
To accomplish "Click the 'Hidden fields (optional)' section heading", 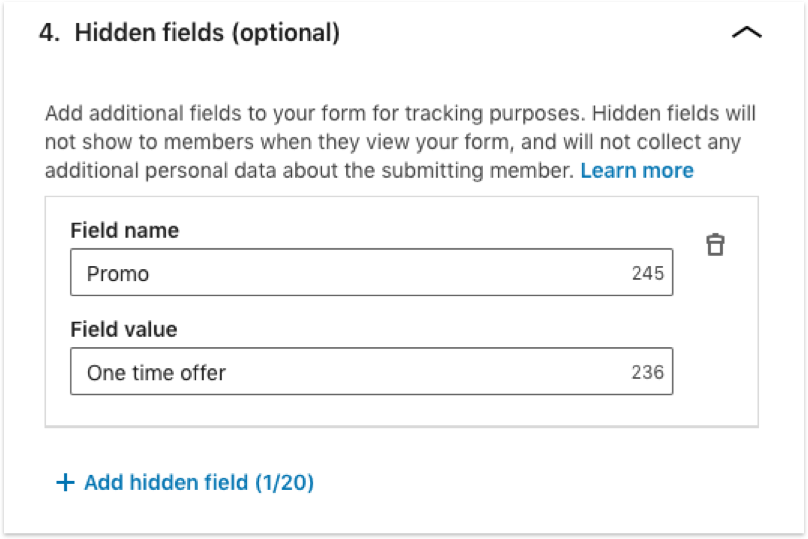I will point(189,33).
